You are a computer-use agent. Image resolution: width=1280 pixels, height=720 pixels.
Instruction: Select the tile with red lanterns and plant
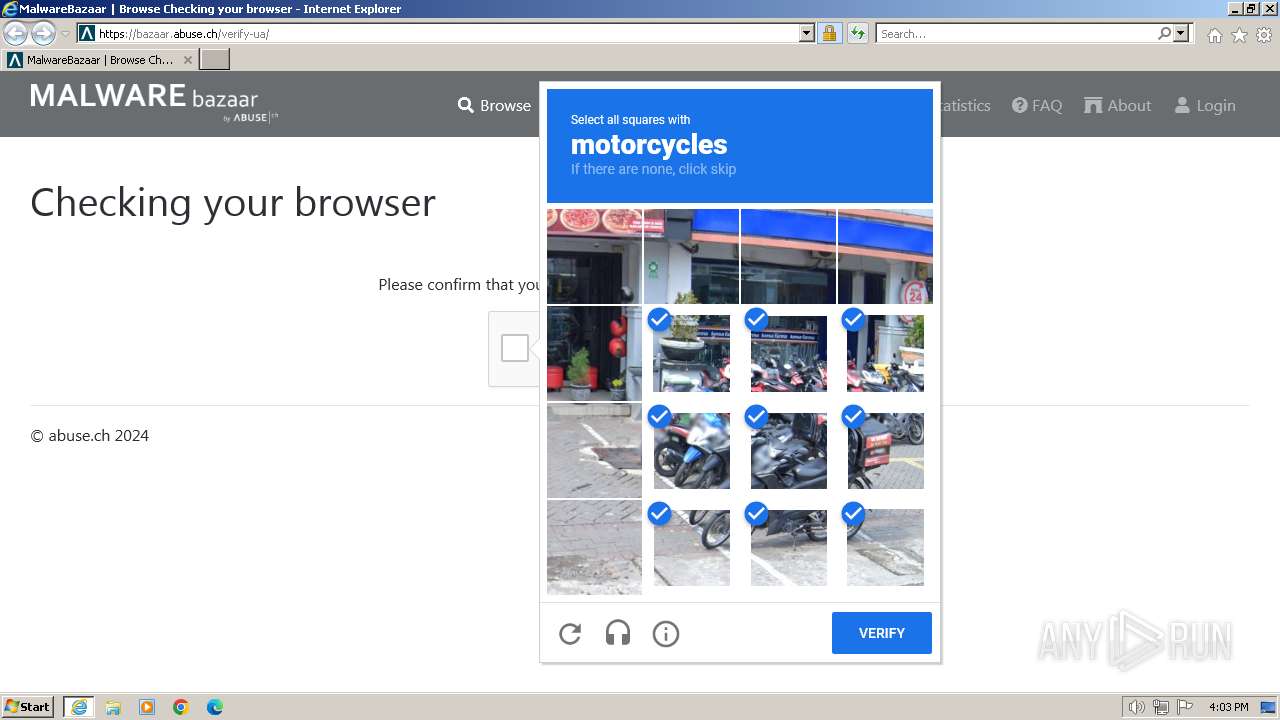tap(594, 353)
